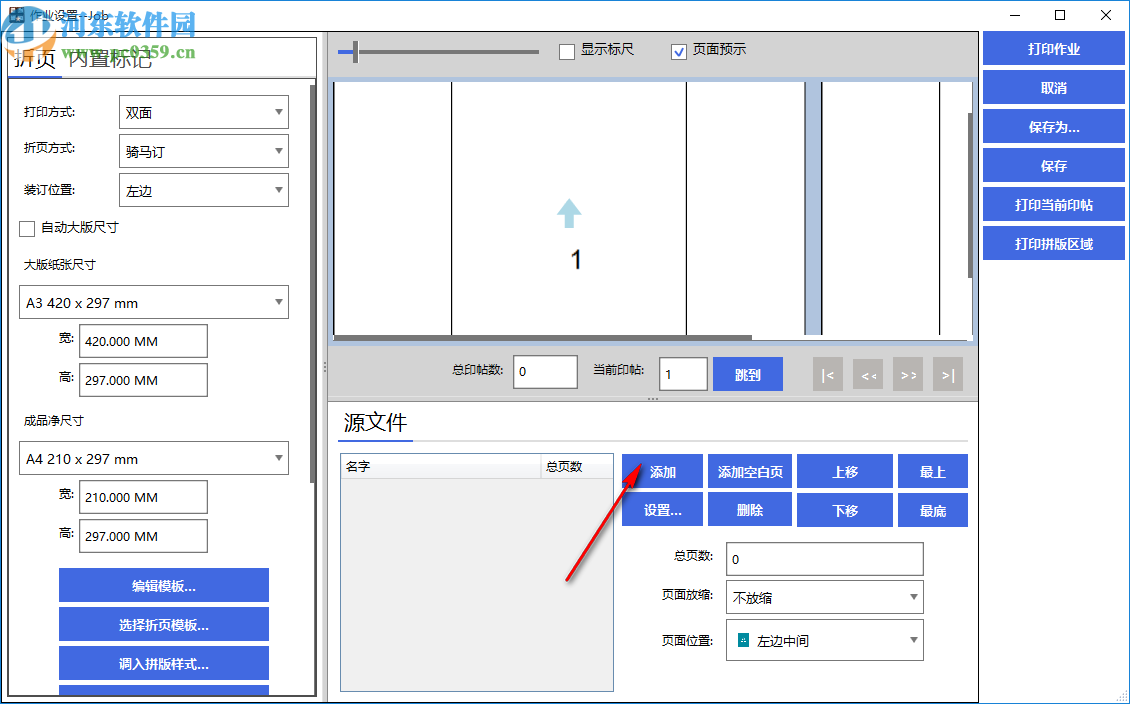Open 编辑模板... button
The width and height of the screenshot is (1130, 704).
(164, 586)
